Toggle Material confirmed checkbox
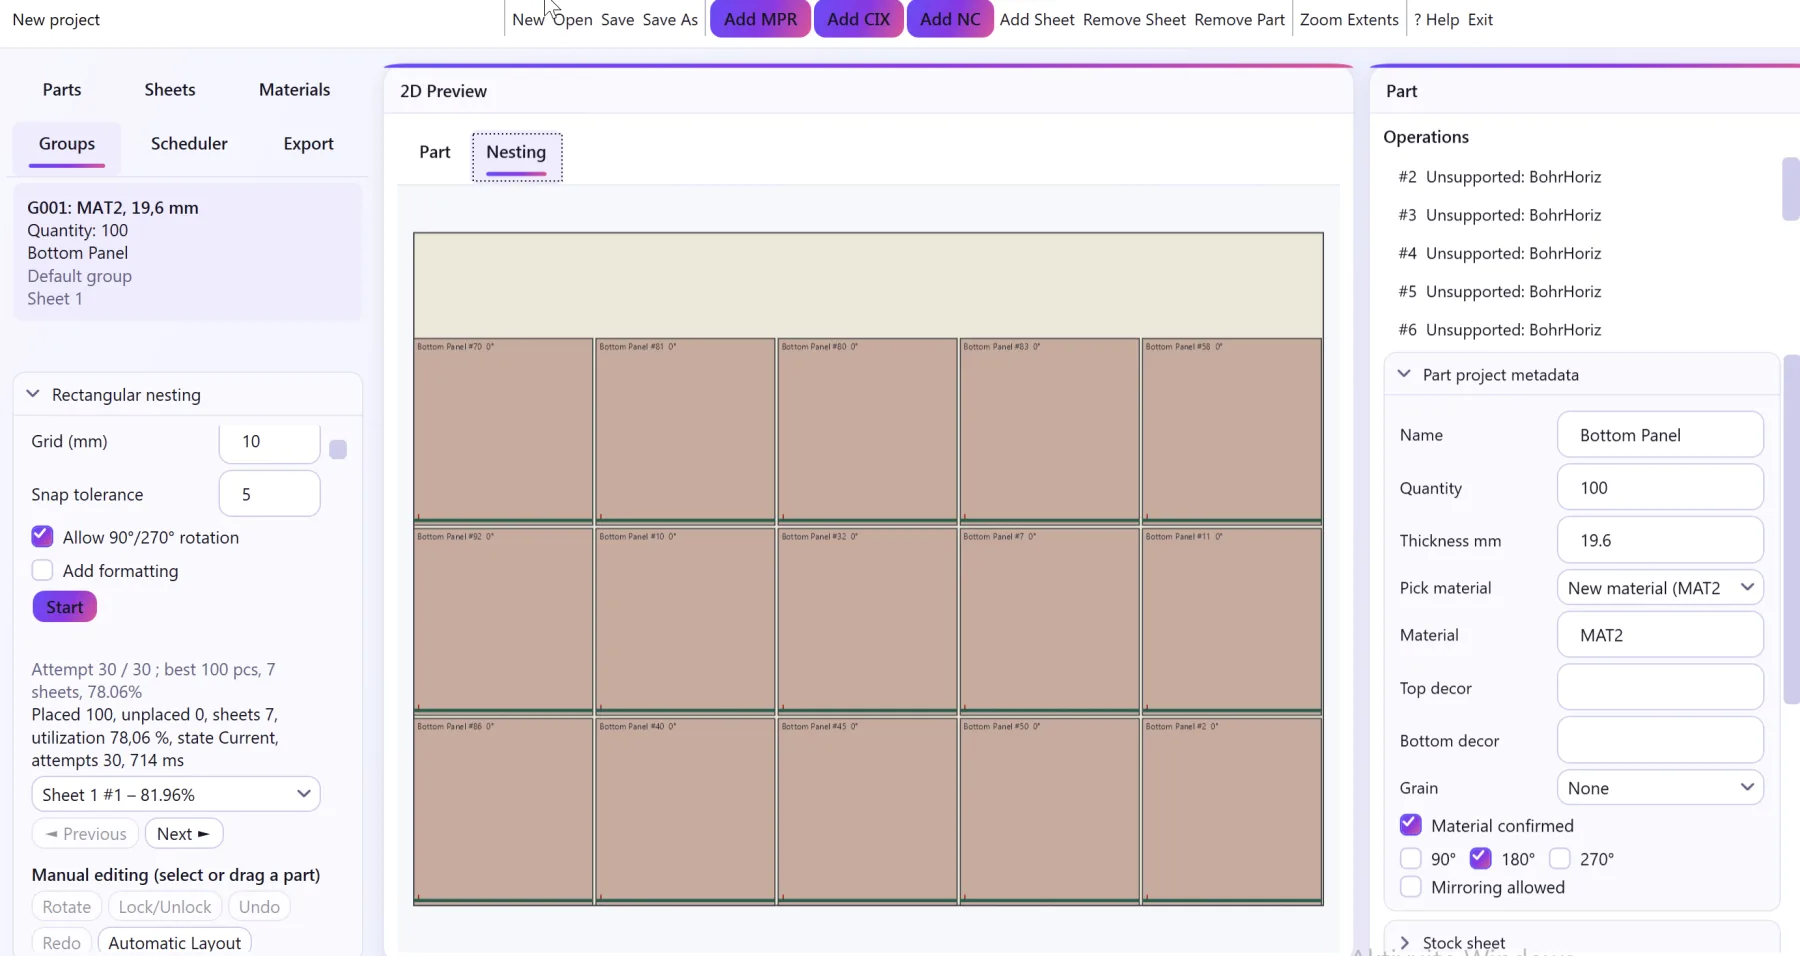The image size is (1800, 956). coord(1410,825)
